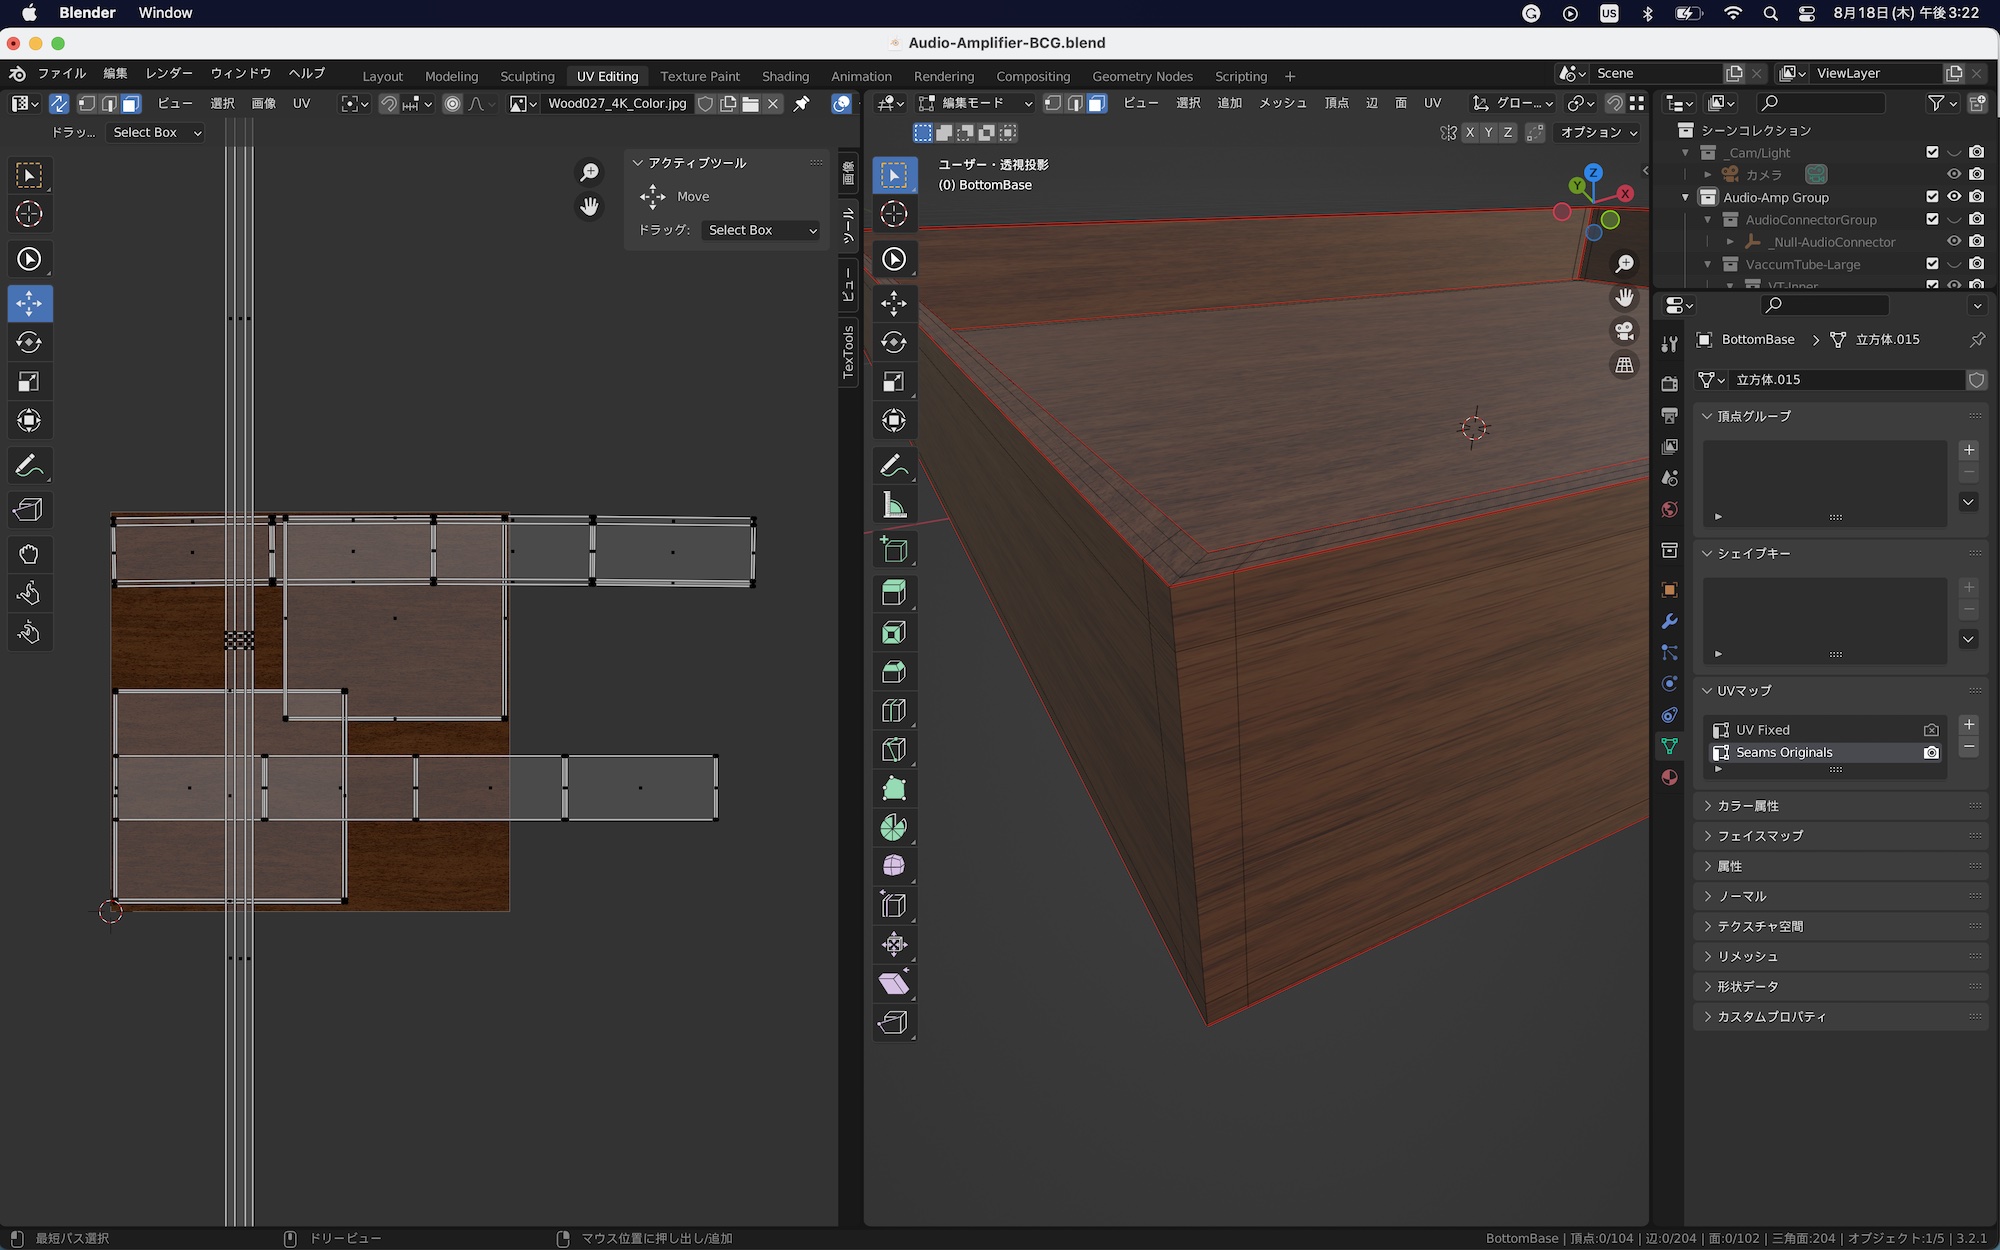Open the 編集モード mode dropdown
2000x1250 pixels.
[975, 103]
